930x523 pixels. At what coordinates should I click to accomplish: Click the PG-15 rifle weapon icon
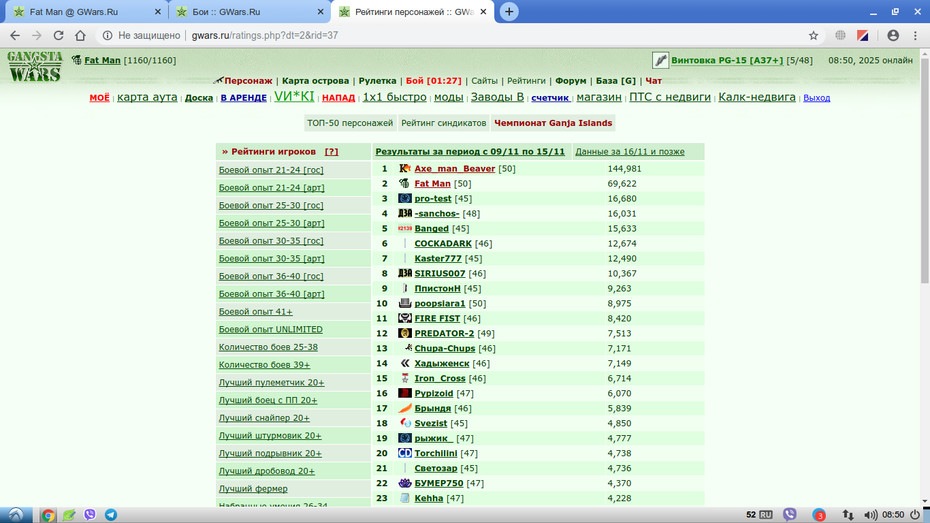pos(660,60)
